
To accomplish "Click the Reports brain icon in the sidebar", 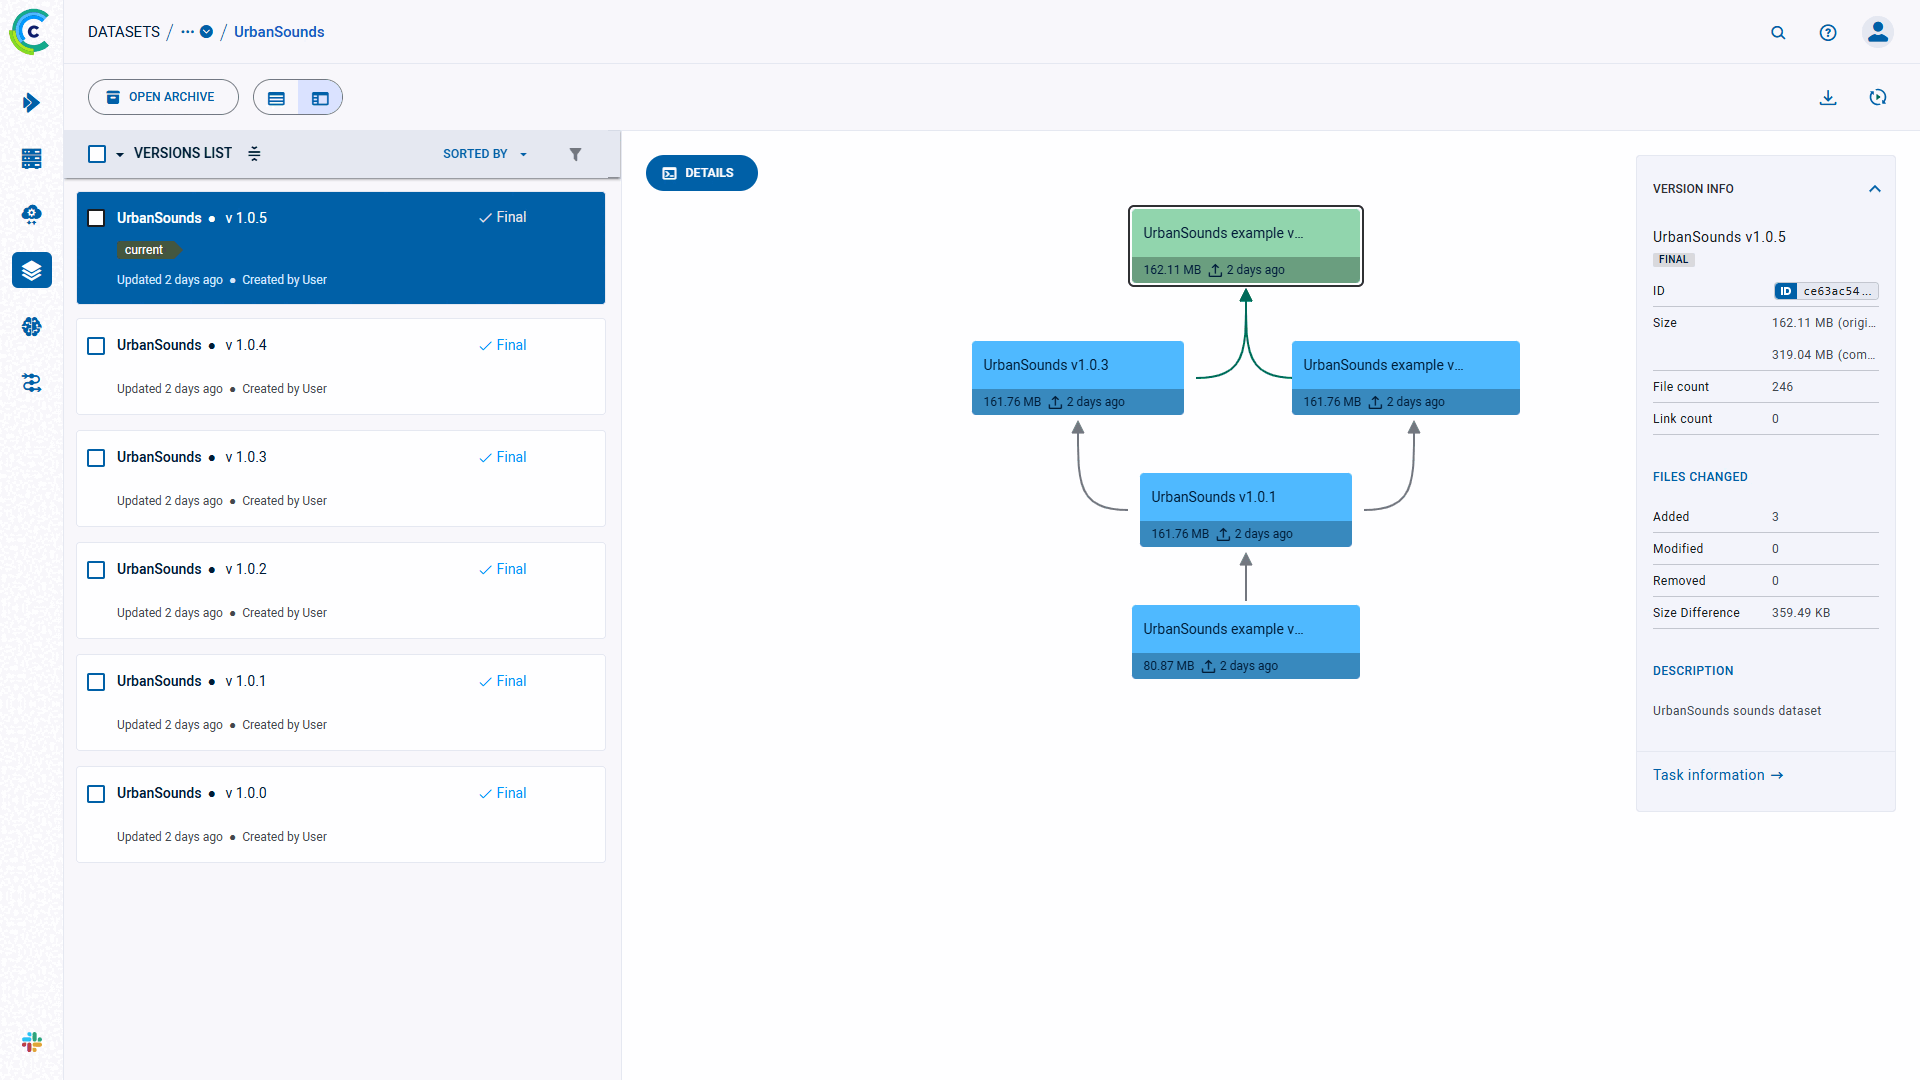I will click(32, 327).
